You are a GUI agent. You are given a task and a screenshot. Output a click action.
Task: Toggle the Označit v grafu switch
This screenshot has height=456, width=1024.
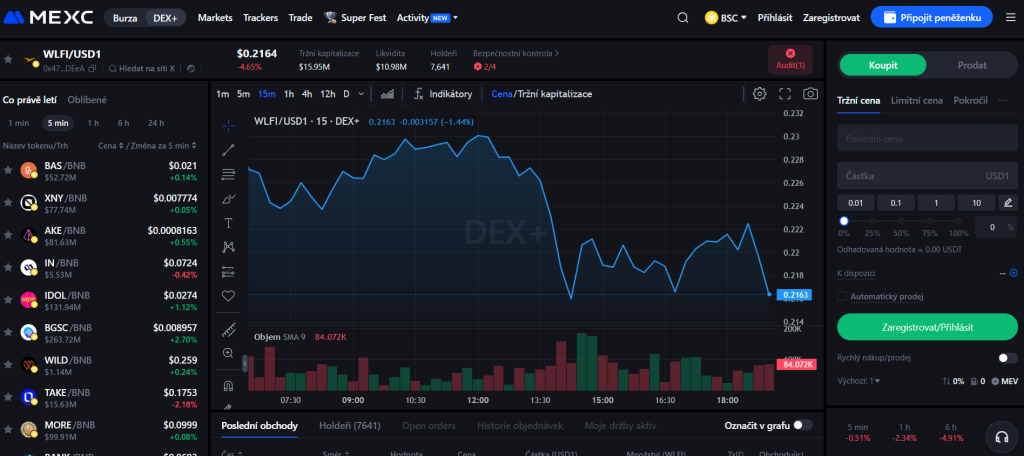(x=803, y=425)
